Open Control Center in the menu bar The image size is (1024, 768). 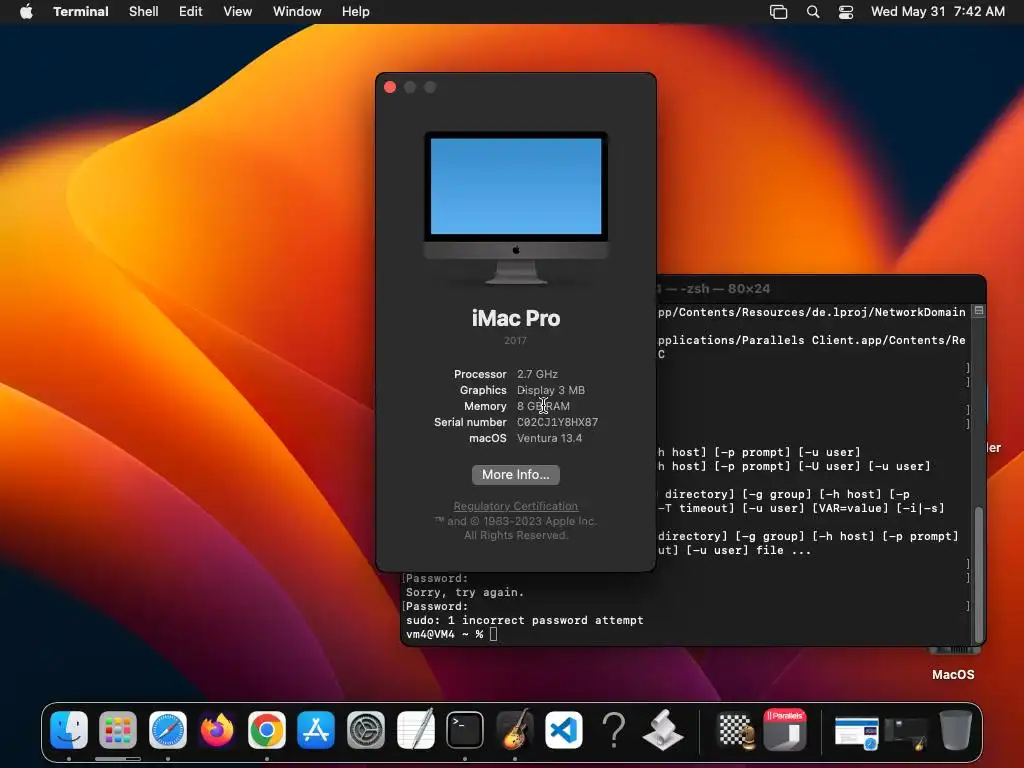(x=846, y=12)
